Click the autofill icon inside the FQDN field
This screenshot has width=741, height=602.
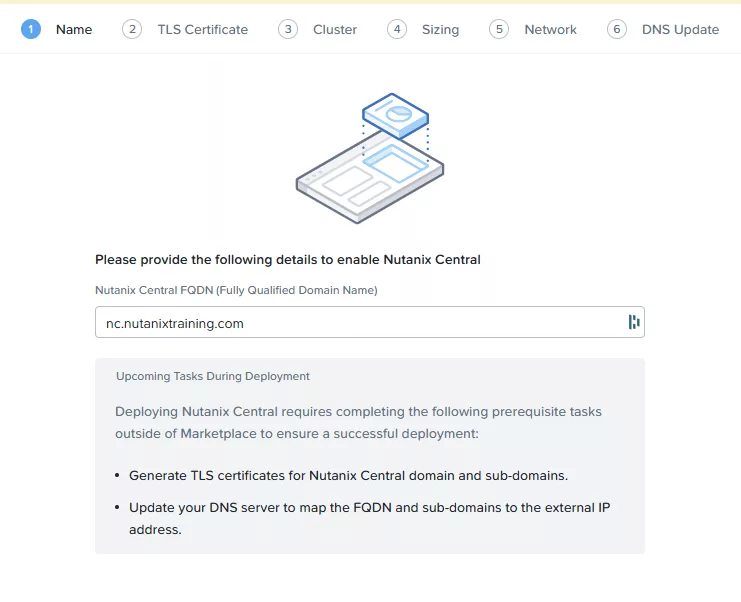(x=633, y=322)
